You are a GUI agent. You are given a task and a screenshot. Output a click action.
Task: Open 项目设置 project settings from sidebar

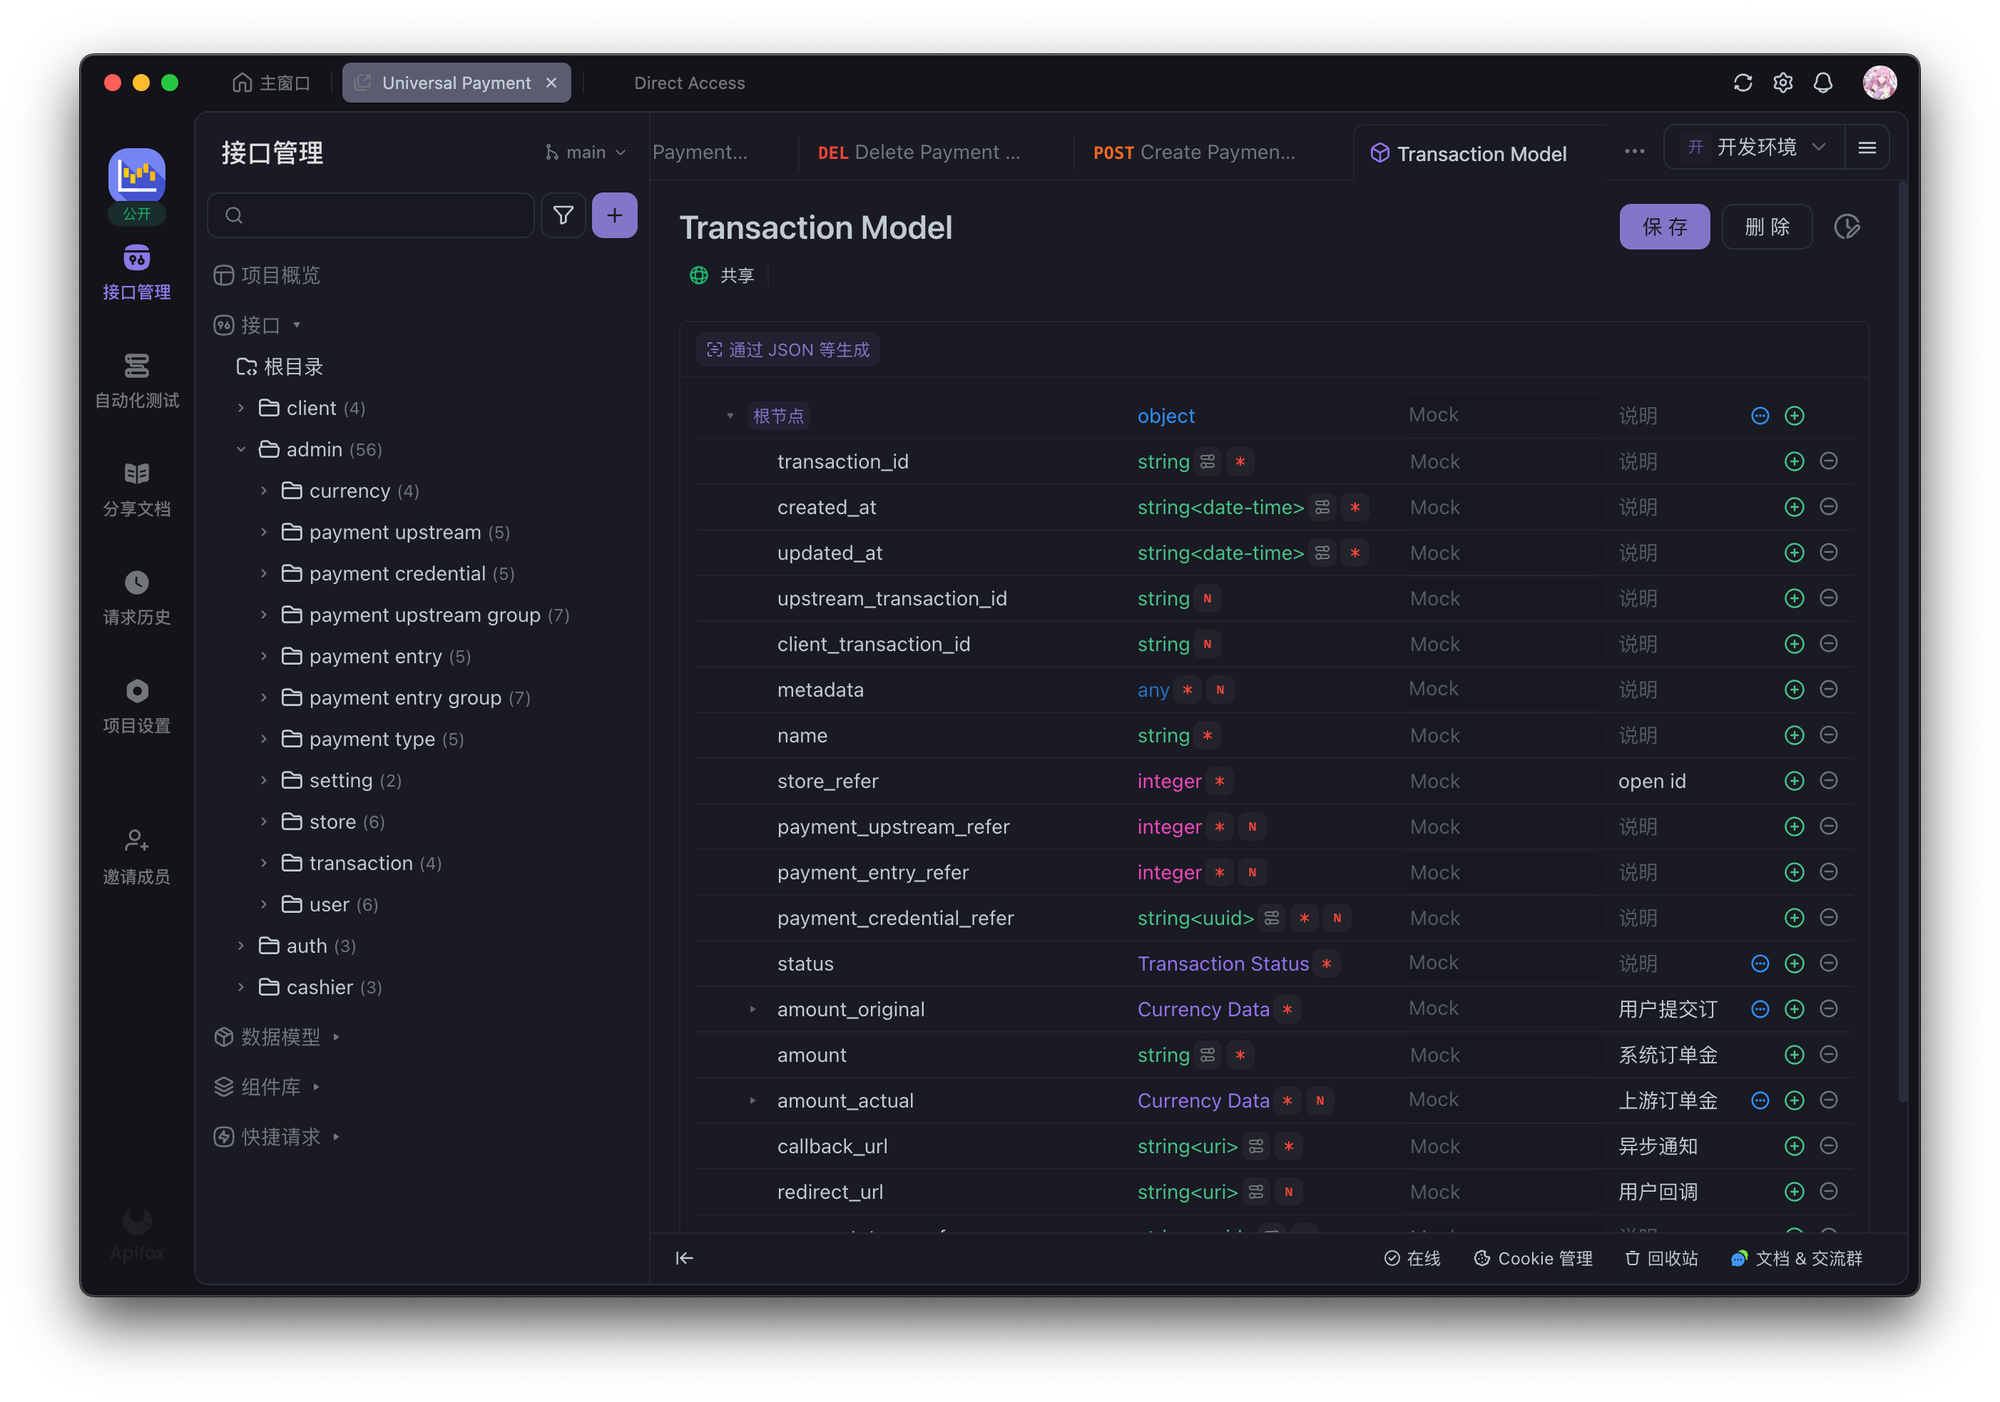136,707
